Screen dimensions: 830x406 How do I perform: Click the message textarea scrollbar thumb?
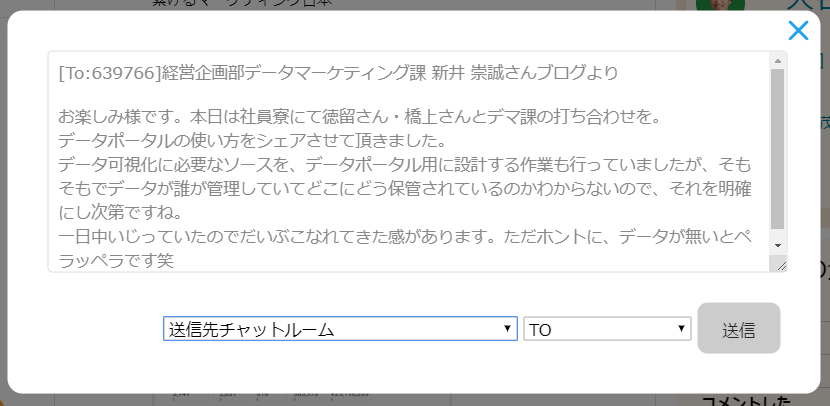coord(778,148)
